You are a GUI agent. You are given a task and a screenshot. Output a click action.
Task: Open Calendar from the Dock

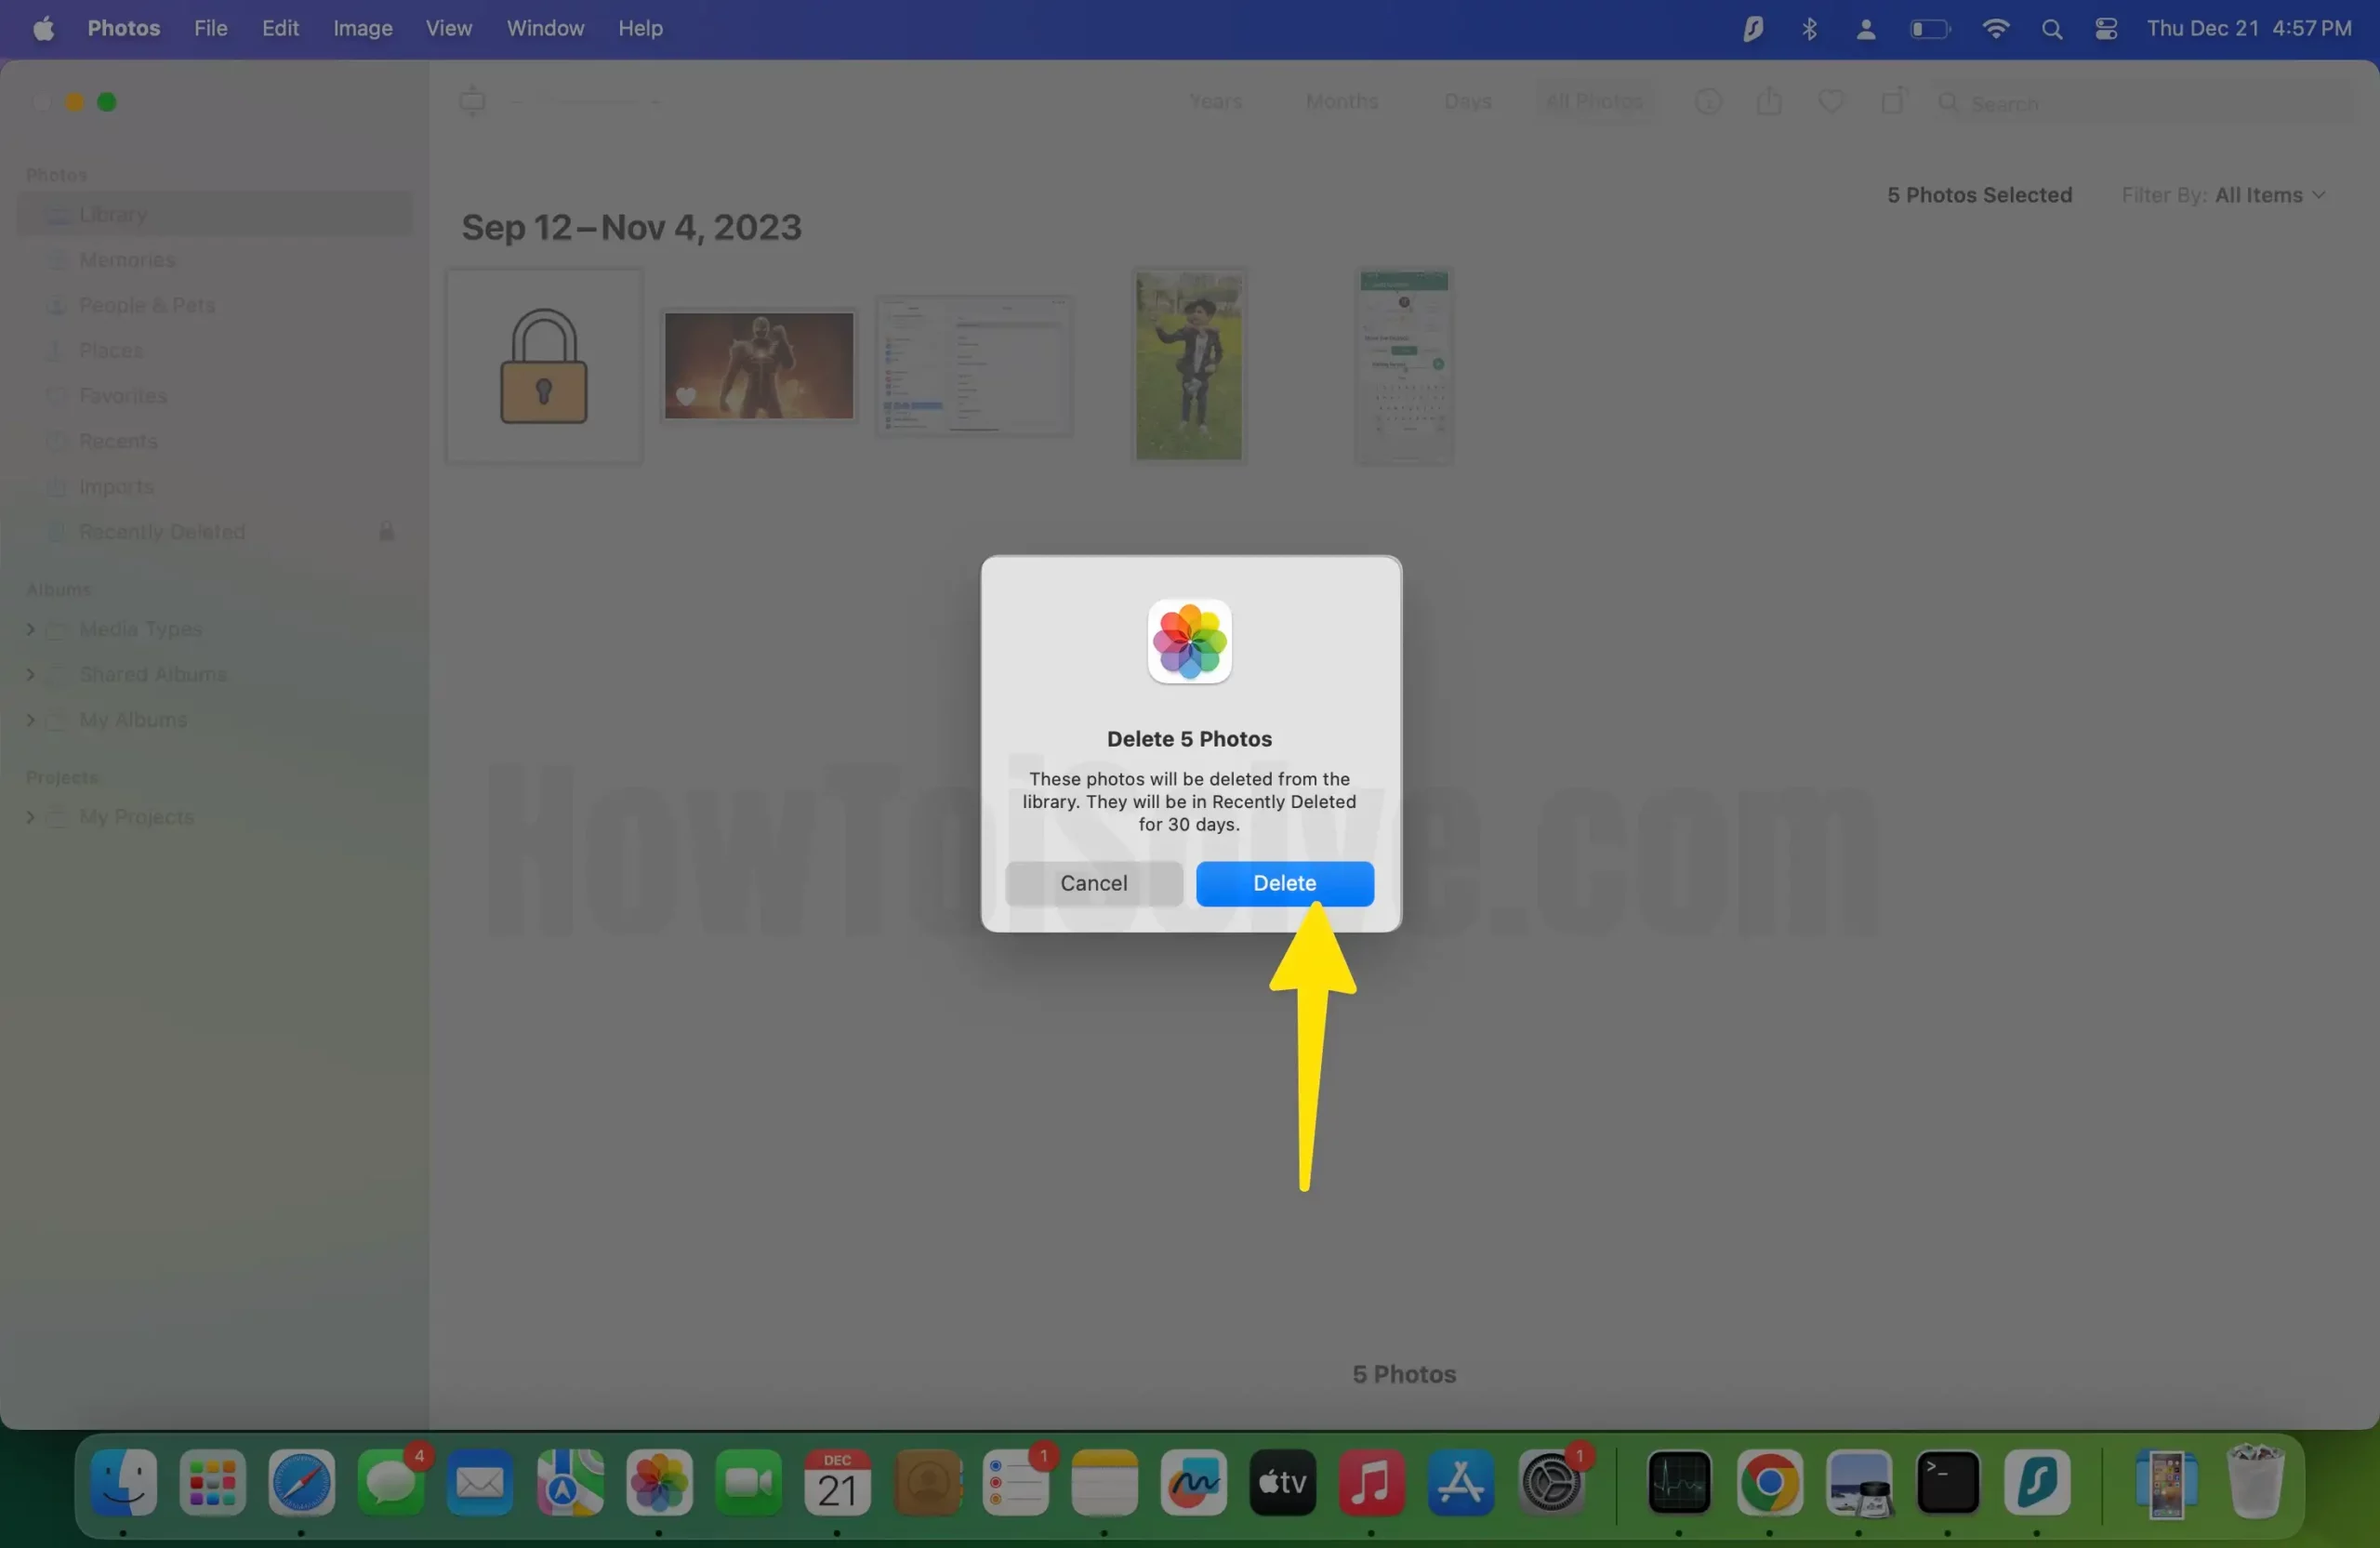836,1481
